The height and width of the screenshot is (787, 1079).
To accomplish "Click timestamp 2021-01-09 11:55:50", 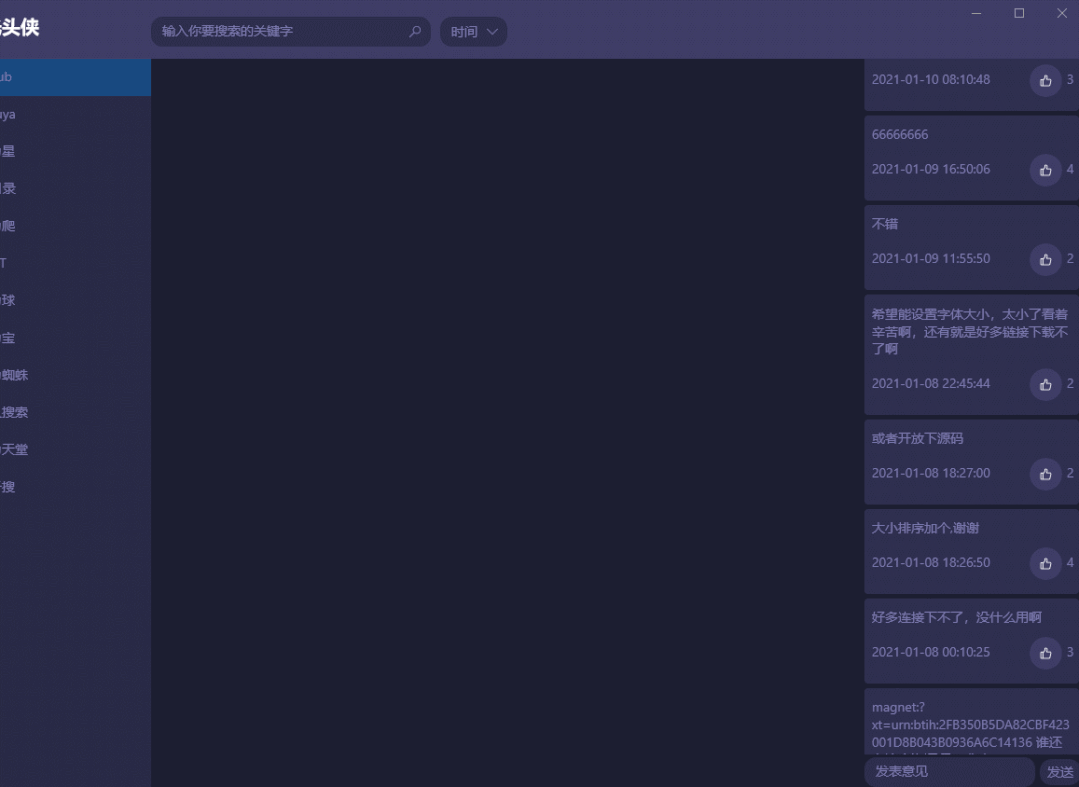I will coord(931,259).
